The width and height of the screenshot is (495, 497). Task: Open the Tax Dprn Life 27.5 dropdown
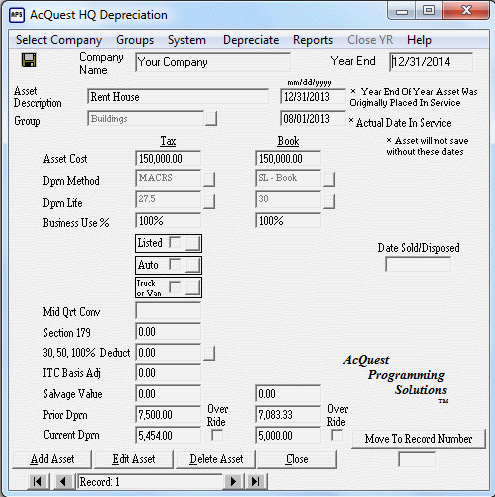pyautogui.click(x=209, y=201)
